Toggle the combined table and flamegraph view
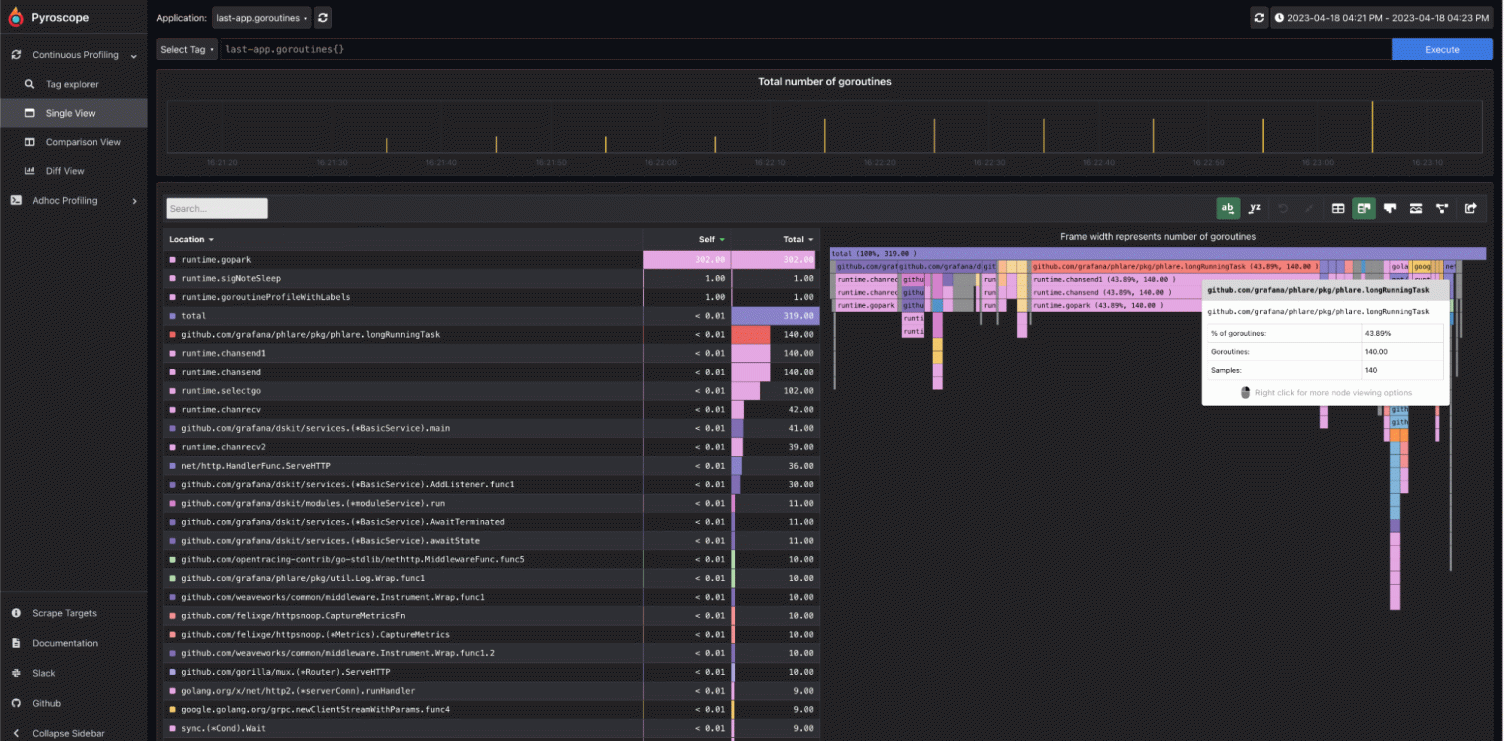This screenshot has height=741, width=1504. point(1364,208)
